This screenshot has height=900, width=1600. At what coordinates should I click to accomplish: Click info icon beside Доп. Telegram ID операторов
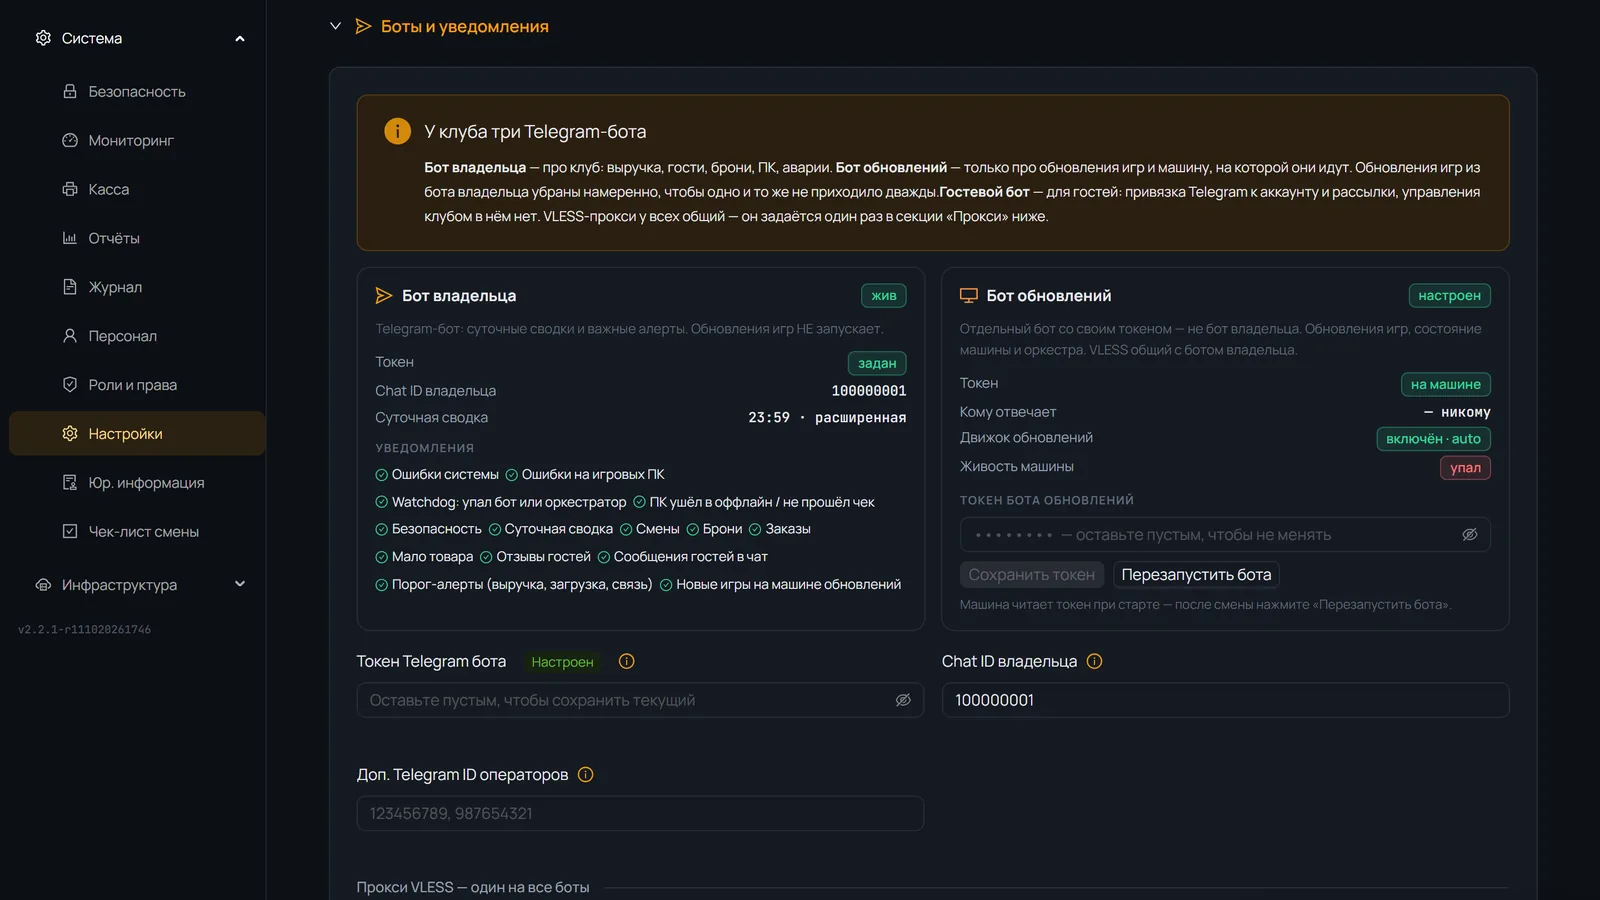[x=586, y=775]
